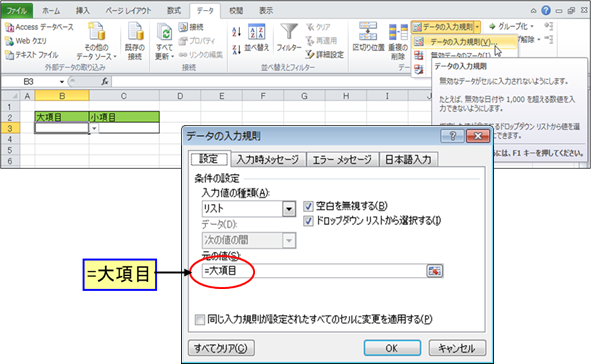Viewport: 591px width, 364px height.
Task: Click Refresh All button
Action: pyautogui.click(x=164, y=41)
